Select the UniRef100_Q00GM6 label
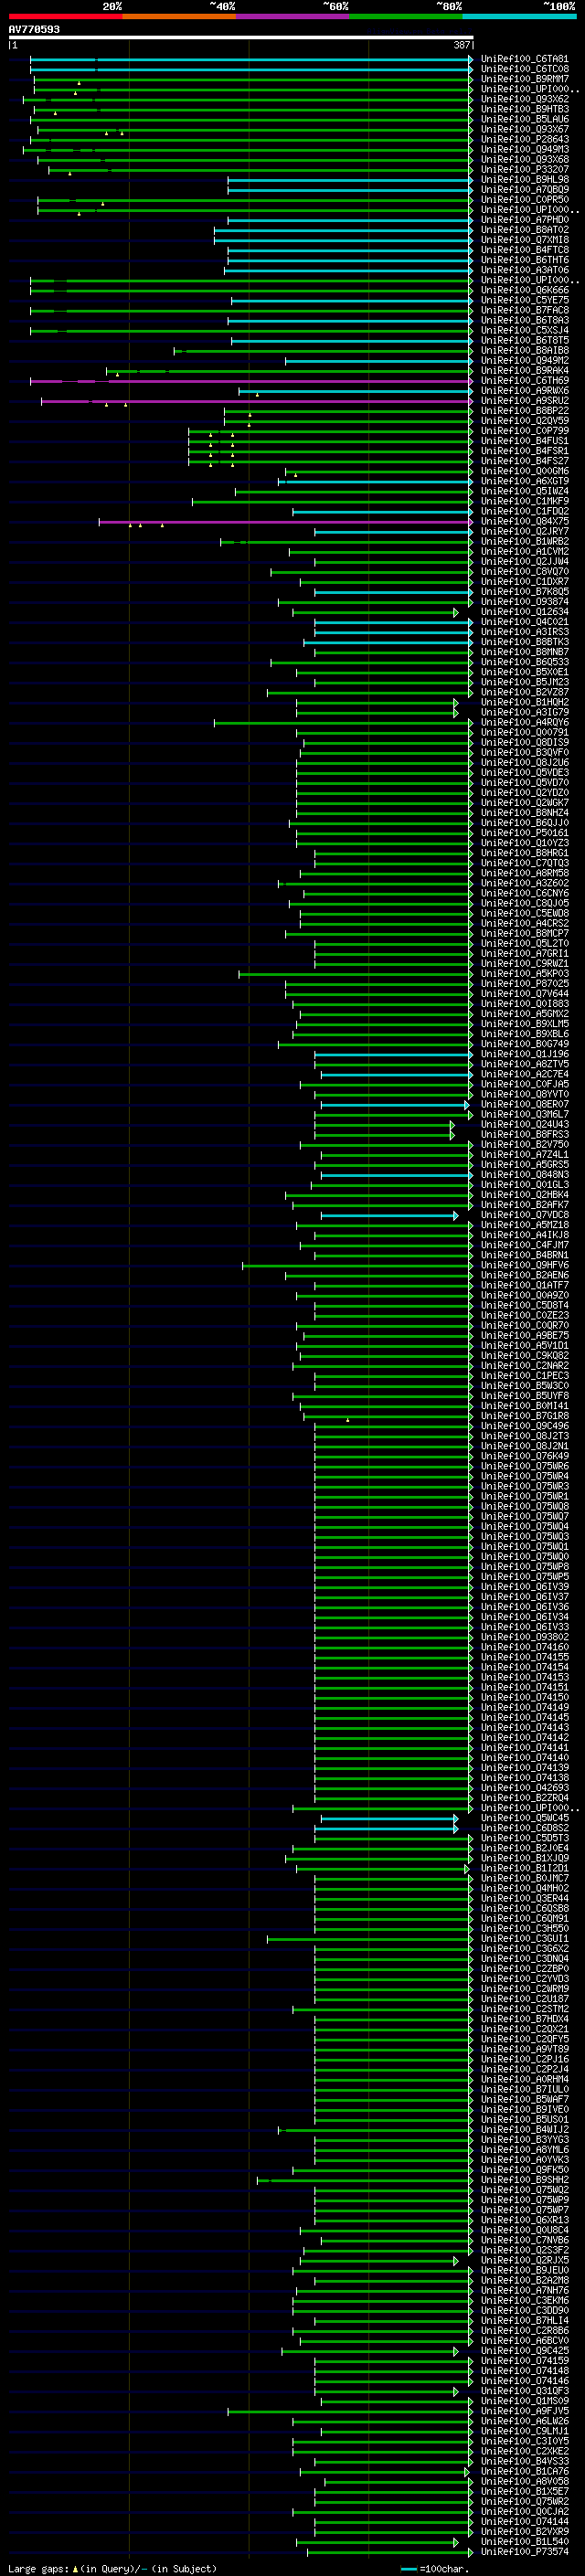Viewport: 585px width, 2576px height. 525,471
